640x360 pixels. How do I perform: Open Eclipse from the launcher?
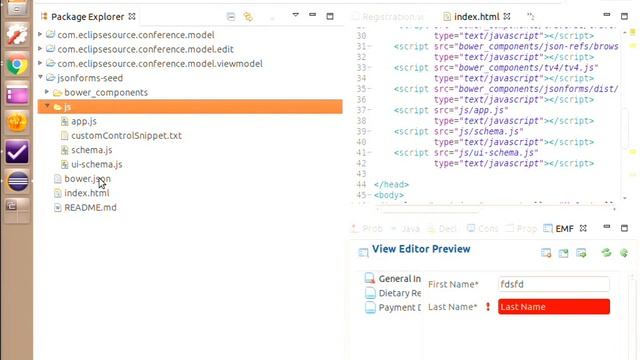coord(18,181)
